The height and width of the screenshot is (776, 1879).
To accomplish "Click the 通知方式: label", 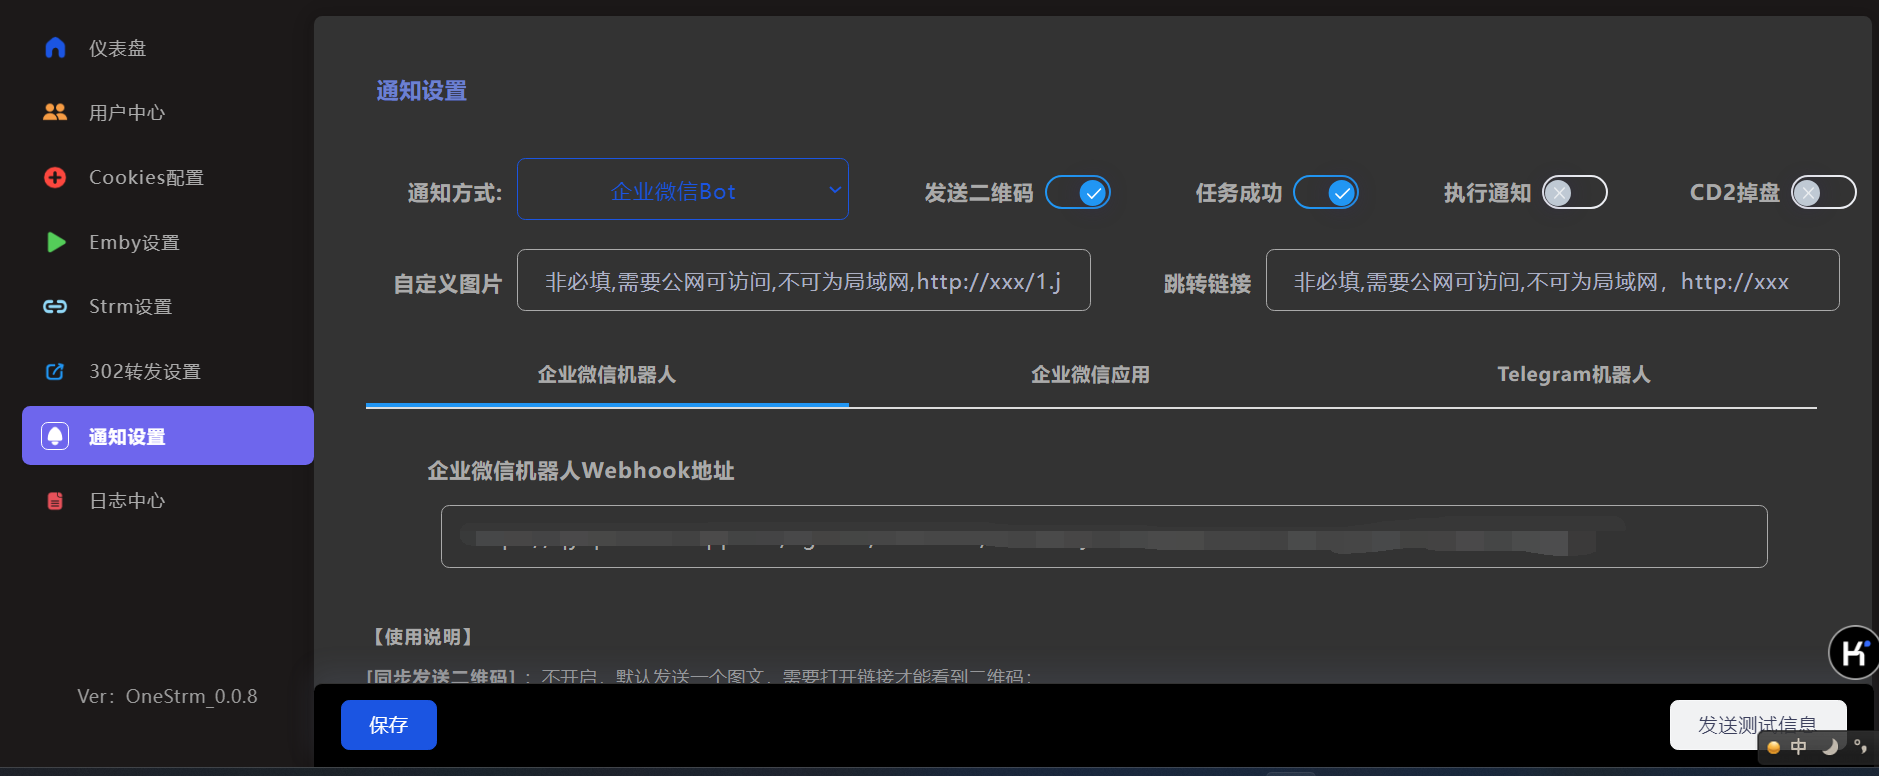I will point(455,193).
